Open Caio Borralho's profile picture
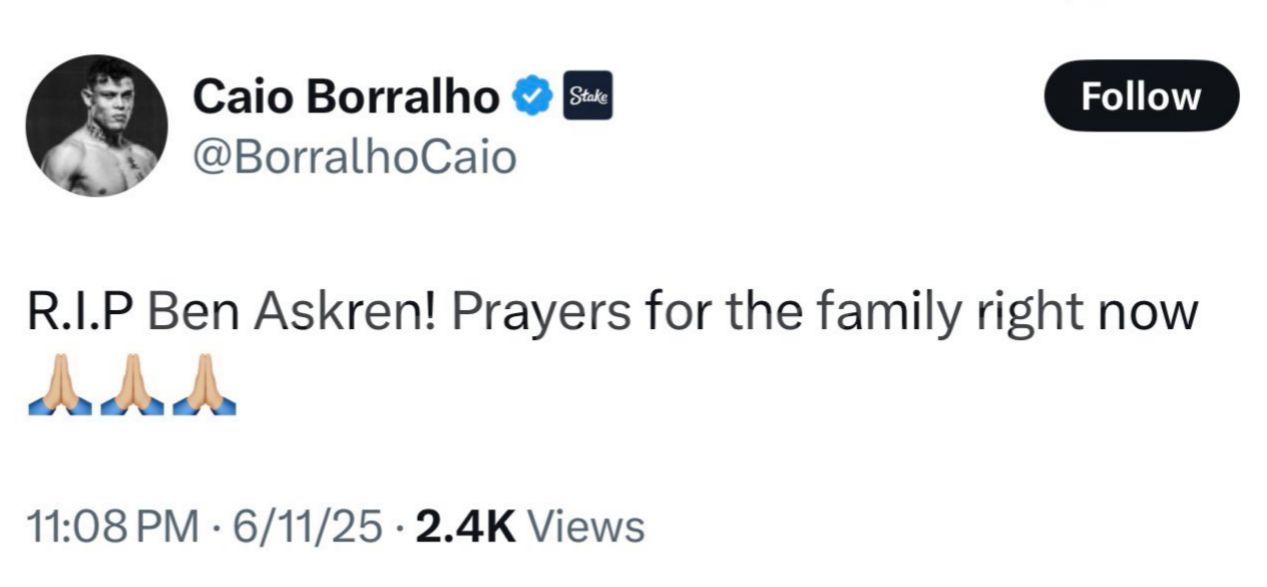The height and width of the screenshot is (587, 1267). pos(96,126)
